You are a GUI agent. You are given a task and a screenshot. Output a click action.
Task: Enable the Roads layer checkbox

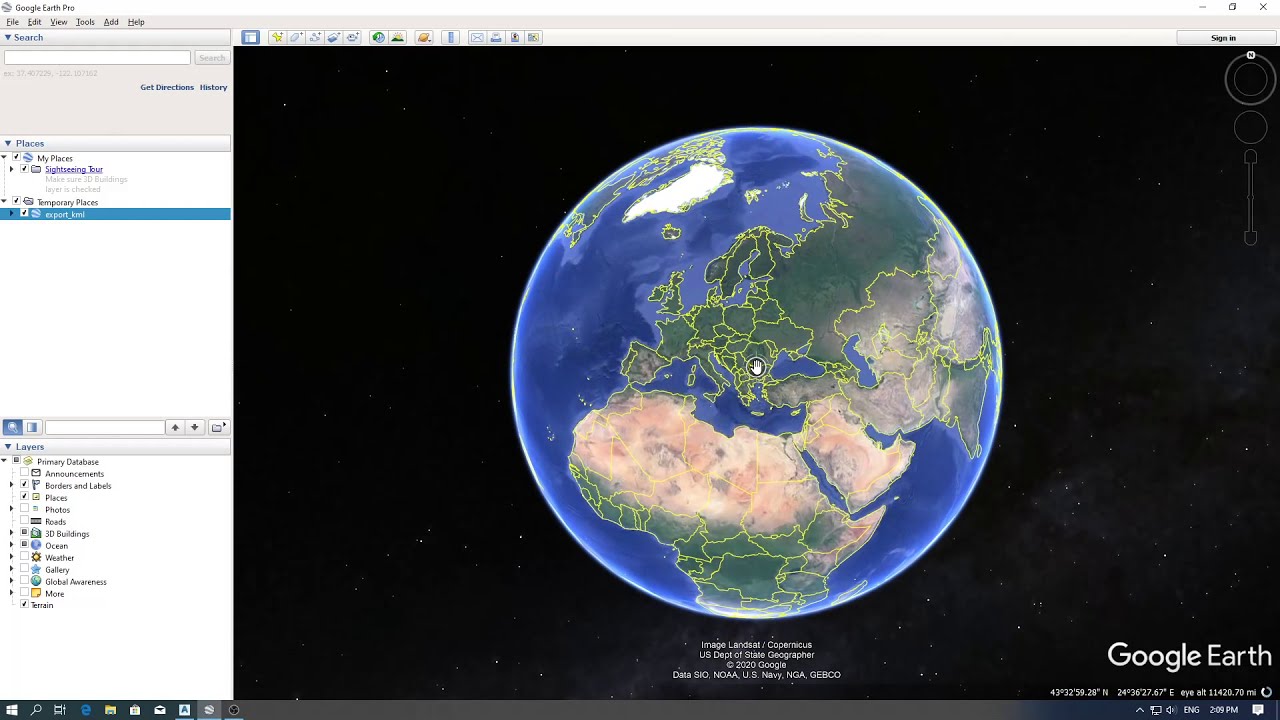click(x=24, y=522)
